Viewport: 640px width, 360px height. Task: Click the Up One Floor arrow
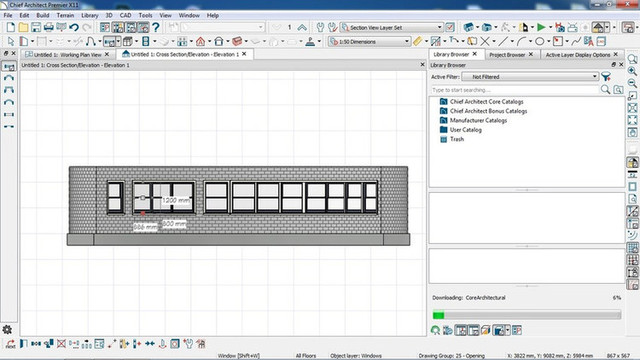click(302, 27)
